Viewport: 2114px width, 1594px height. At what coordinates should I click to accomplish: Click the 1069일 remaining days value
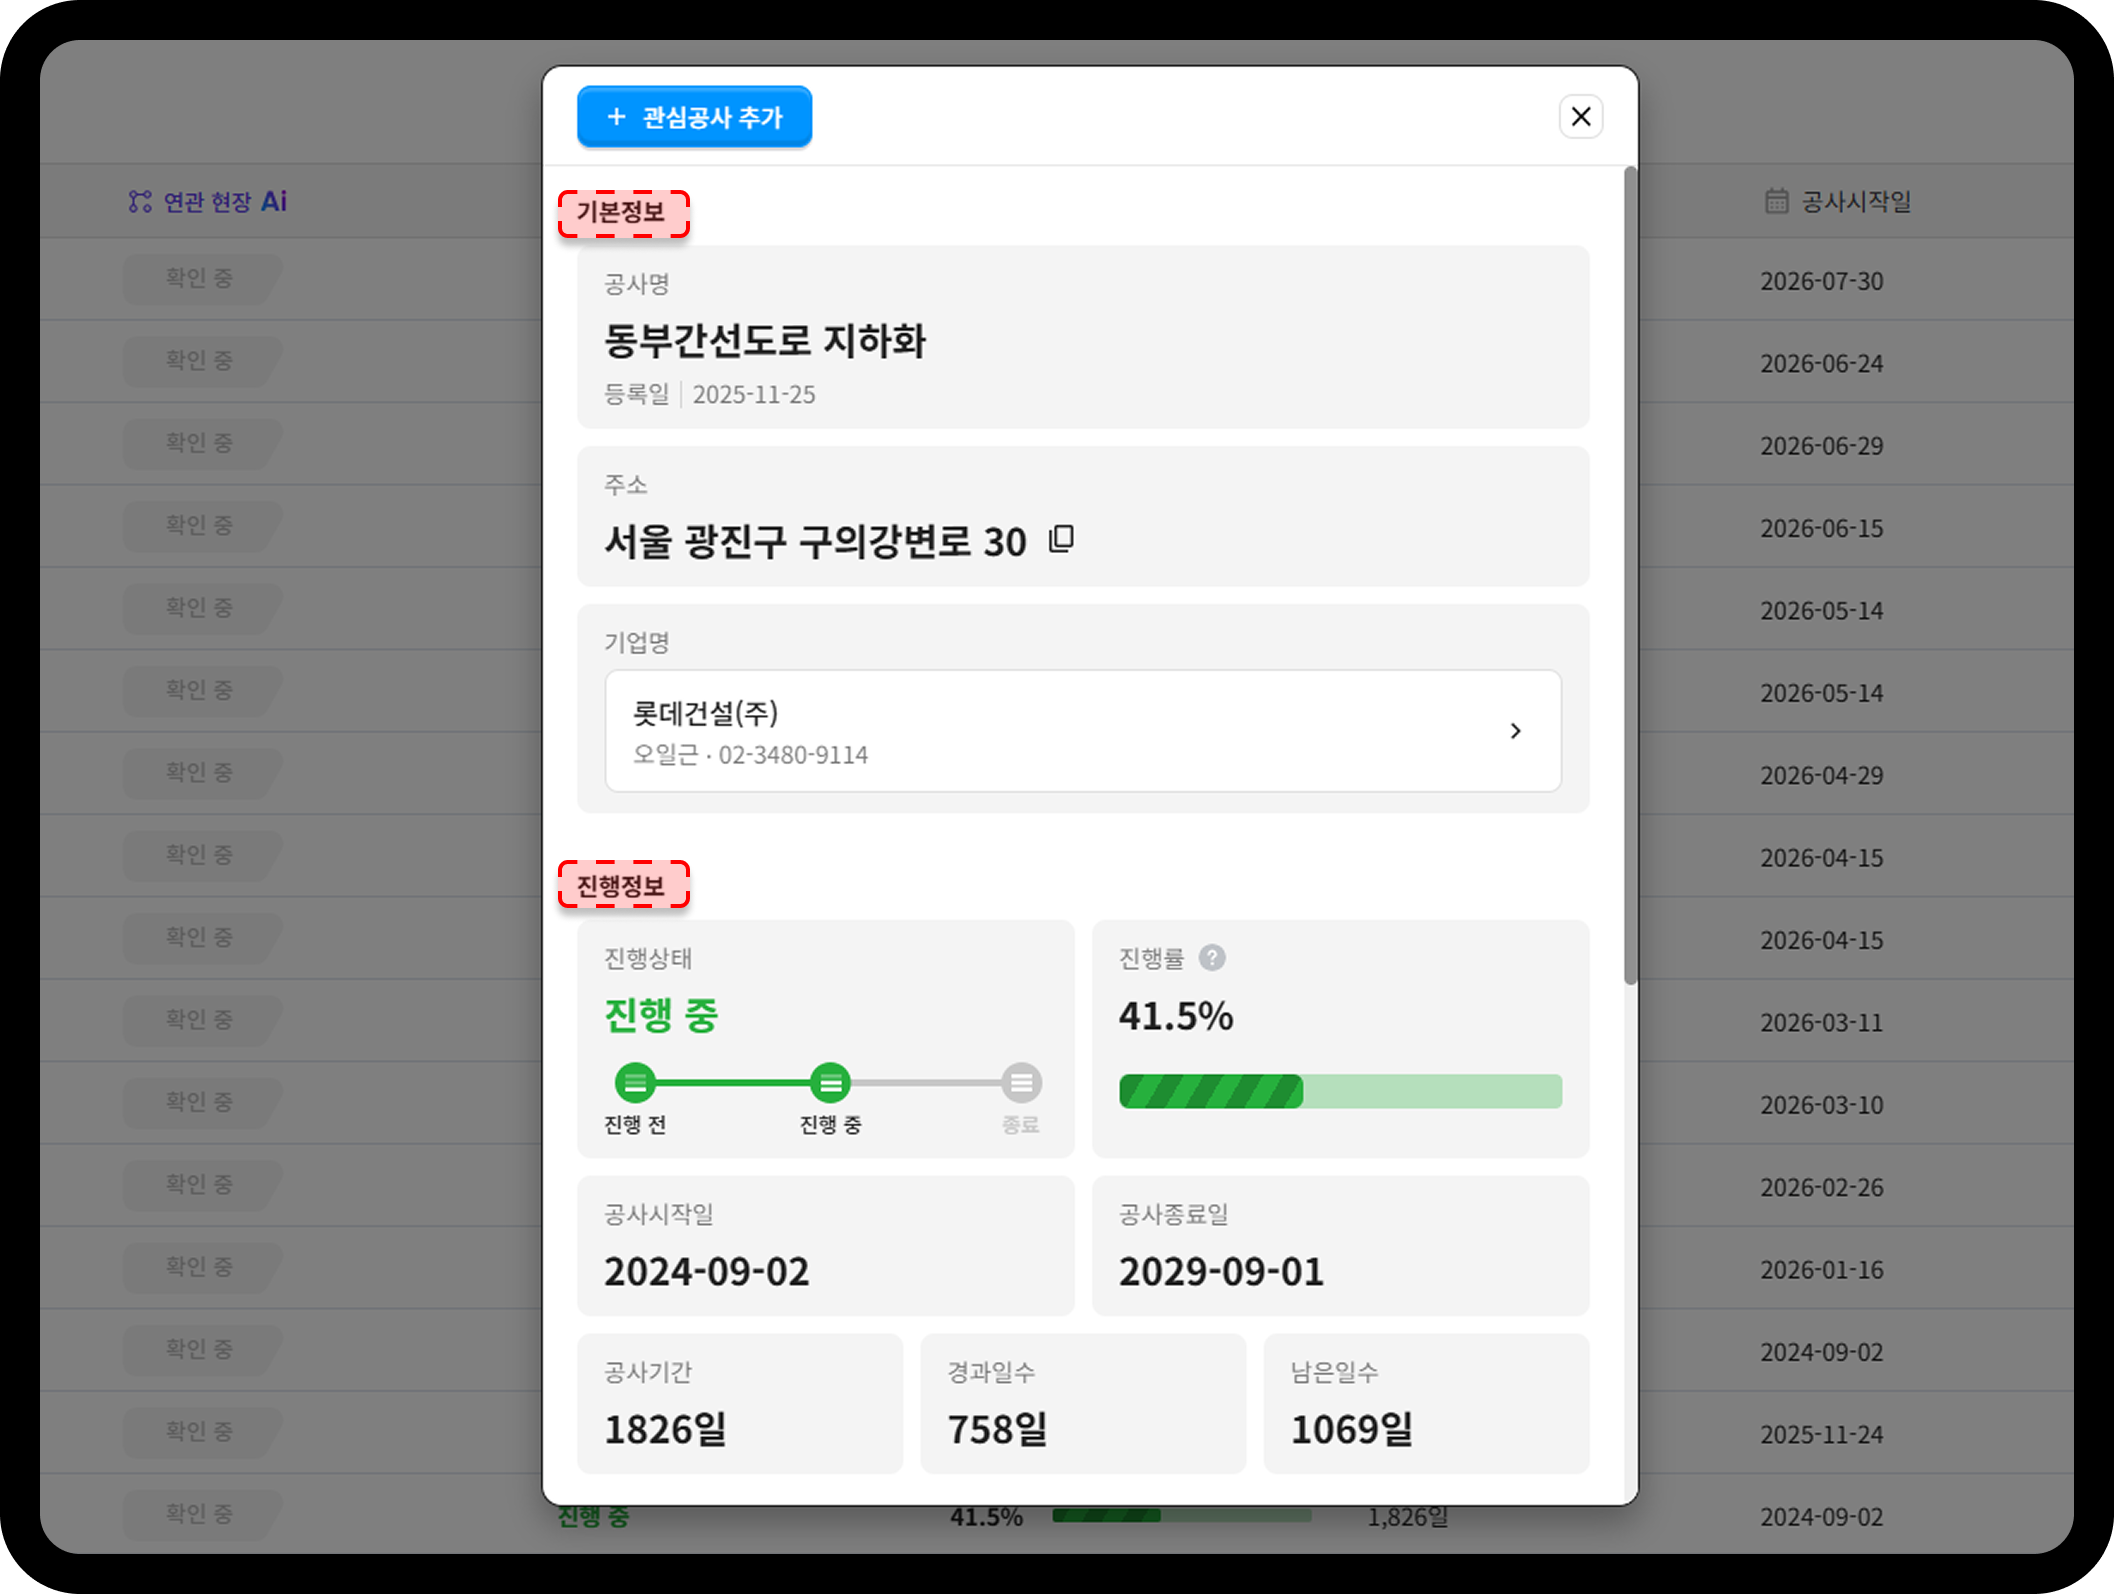1351,1430
